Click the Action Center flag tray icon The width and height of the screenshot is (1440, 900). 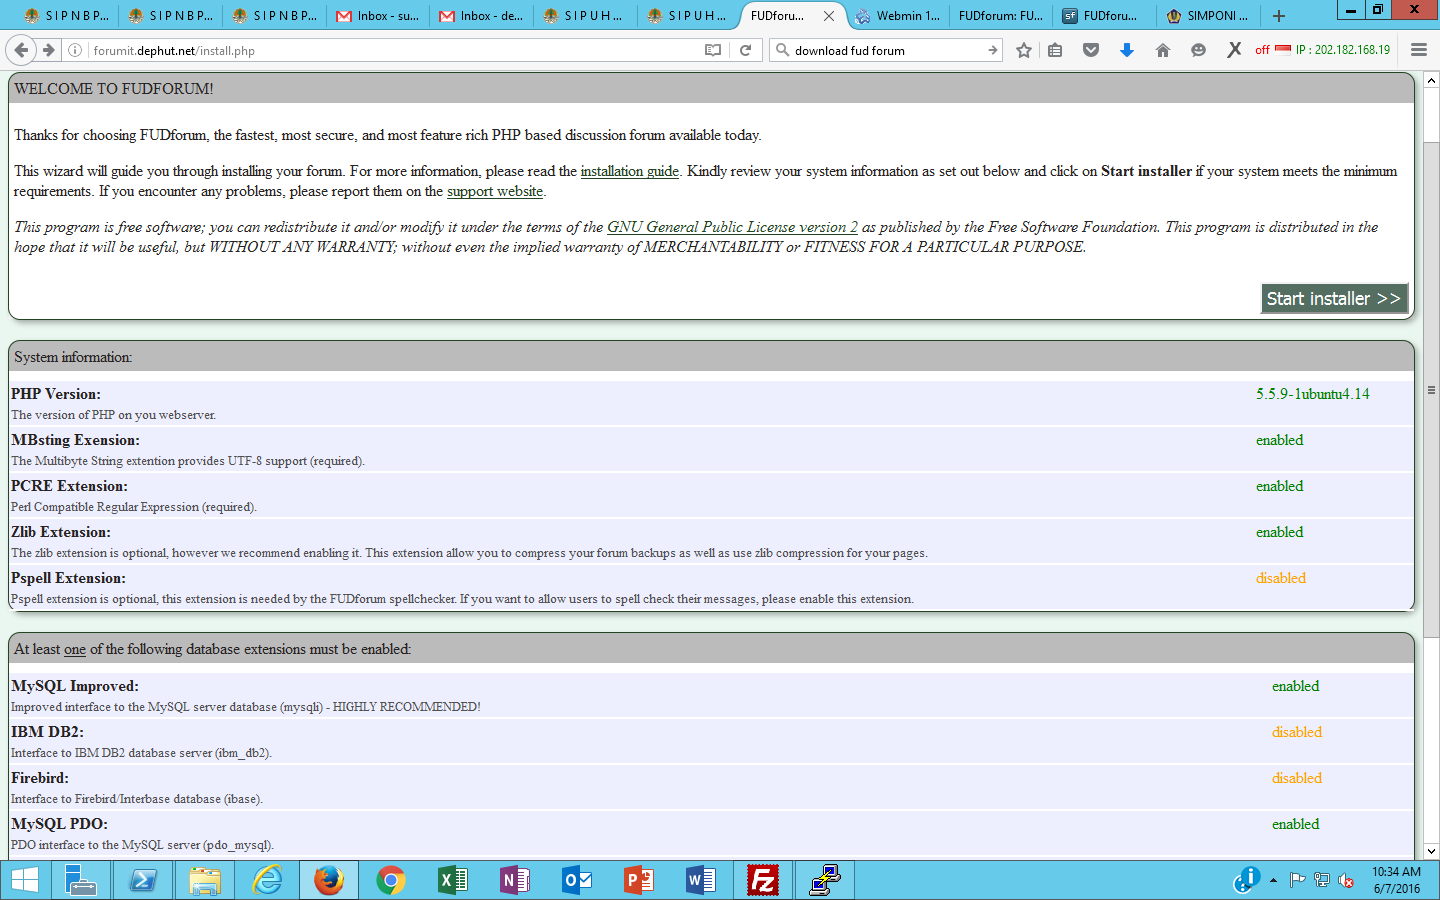click(x=1297, y=881)
